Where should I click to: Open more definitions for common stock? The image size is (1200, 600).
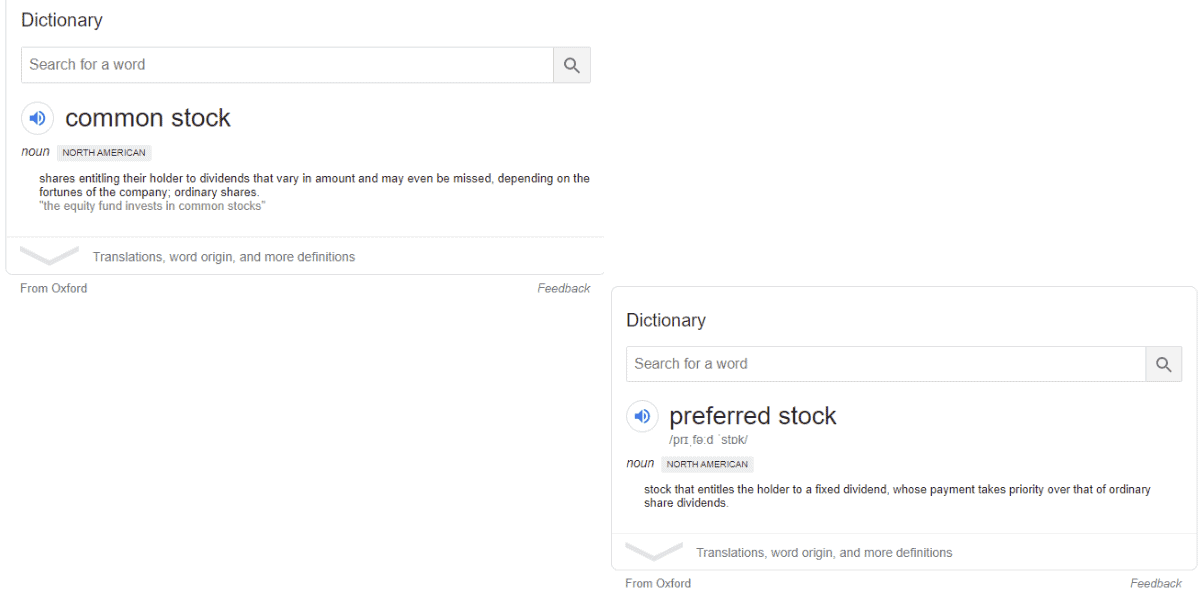[224, 257]
